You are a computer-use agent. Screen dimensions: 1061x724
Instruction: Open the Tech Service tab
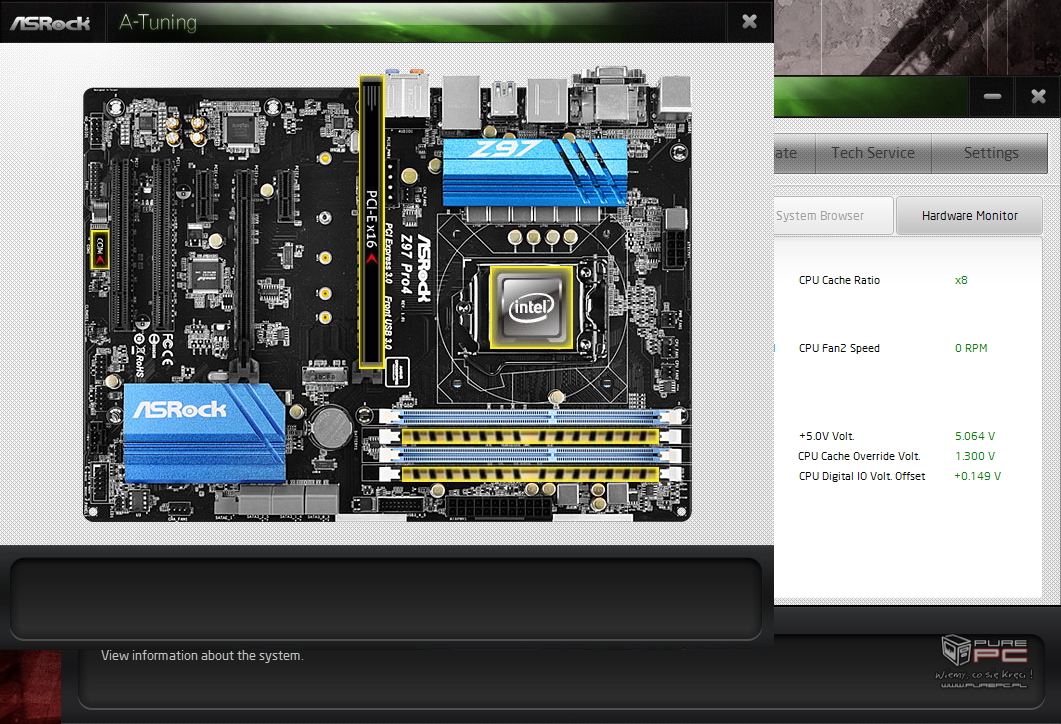click(x=873, y=153)
